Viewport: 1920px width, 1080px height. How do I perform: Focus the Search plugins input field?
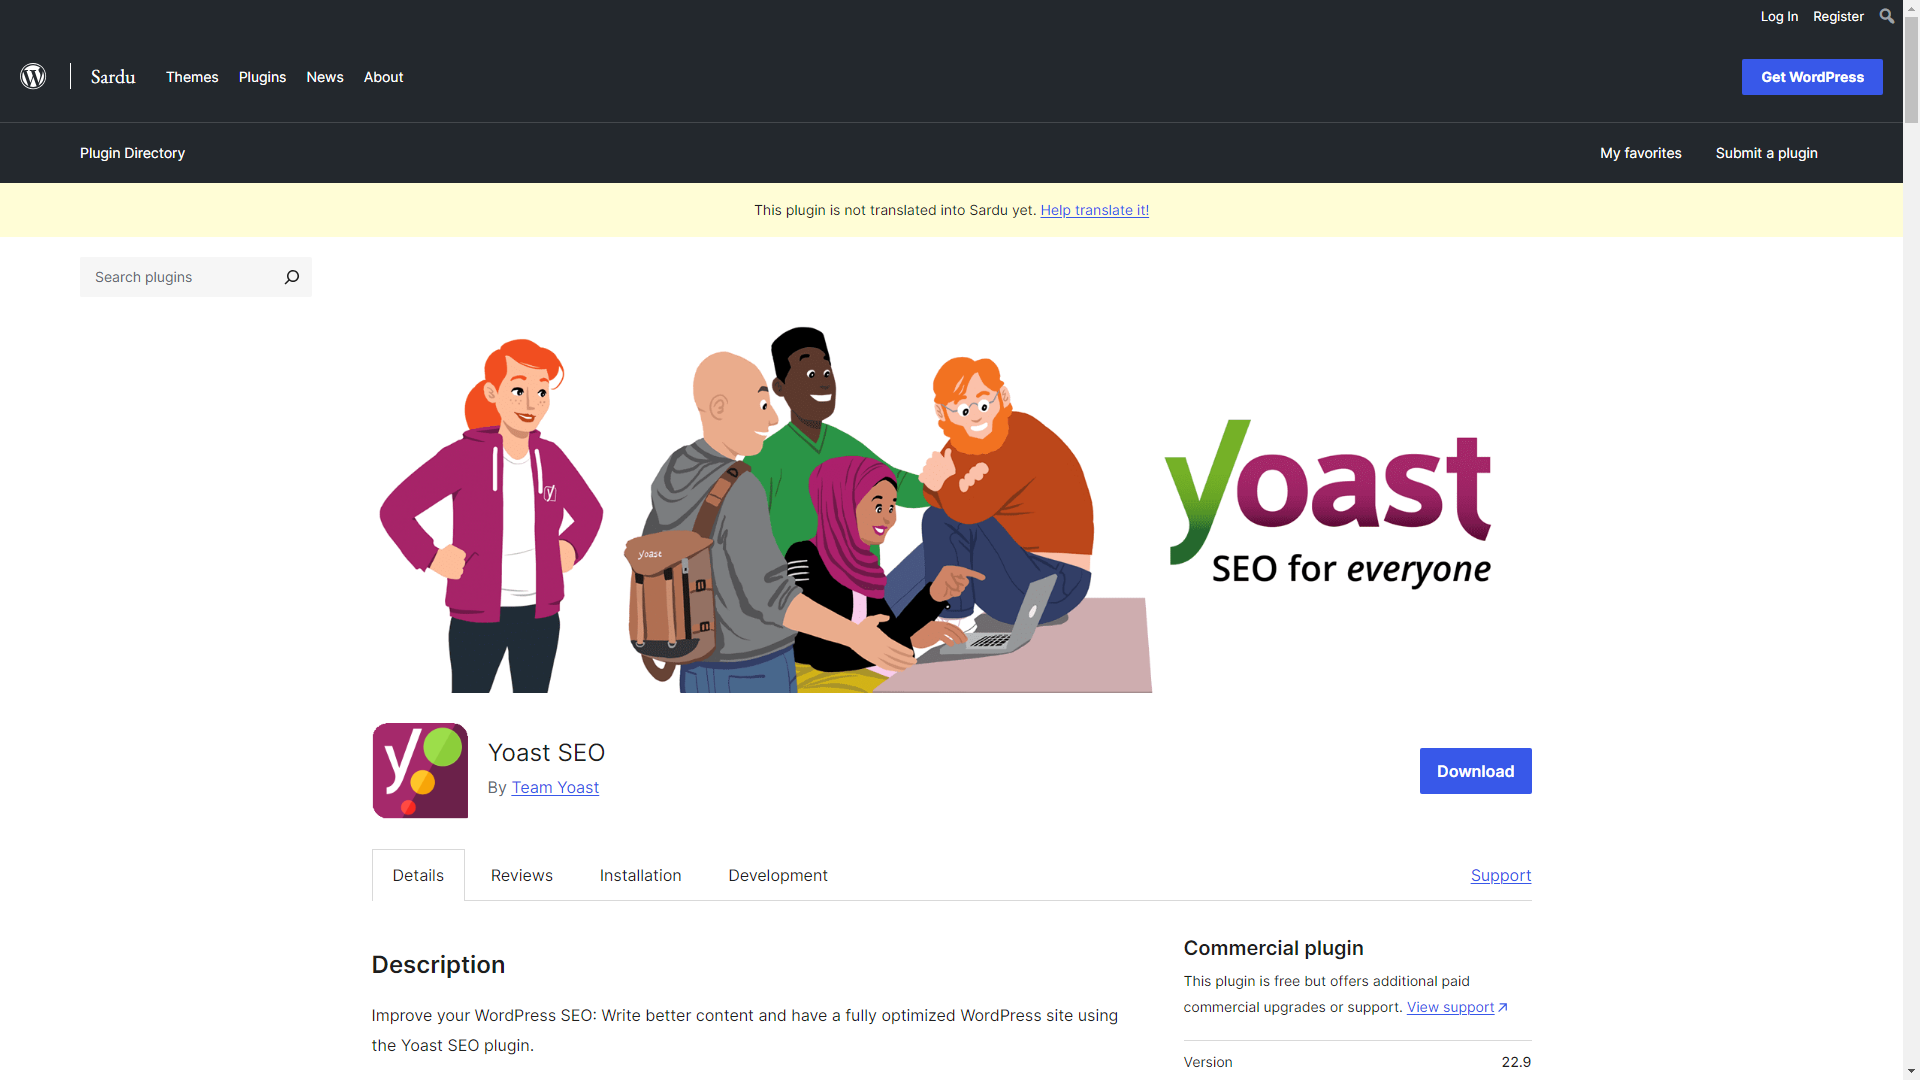pyautogui.click(x=180, y=277)
